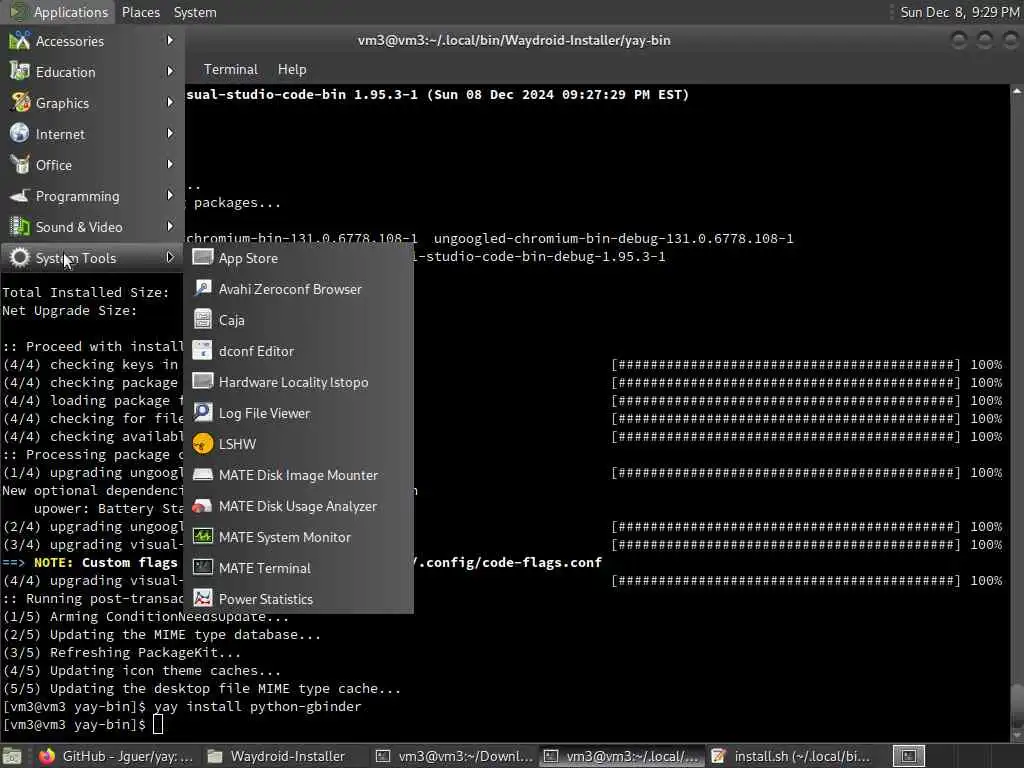Launch App Store from its icon
1024x768 pixels.
(x=202, y=257)
